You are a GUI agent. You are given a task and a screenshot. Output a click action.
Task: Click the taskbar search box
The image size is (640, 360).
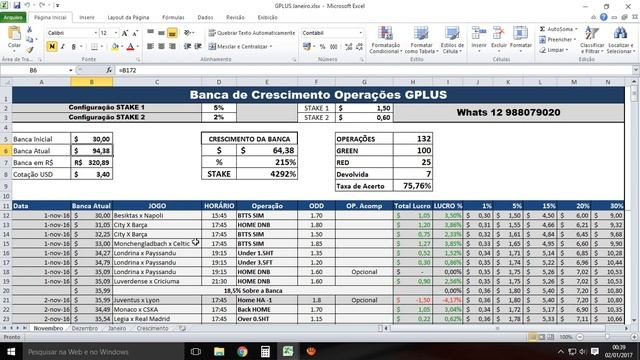point(103,351)
